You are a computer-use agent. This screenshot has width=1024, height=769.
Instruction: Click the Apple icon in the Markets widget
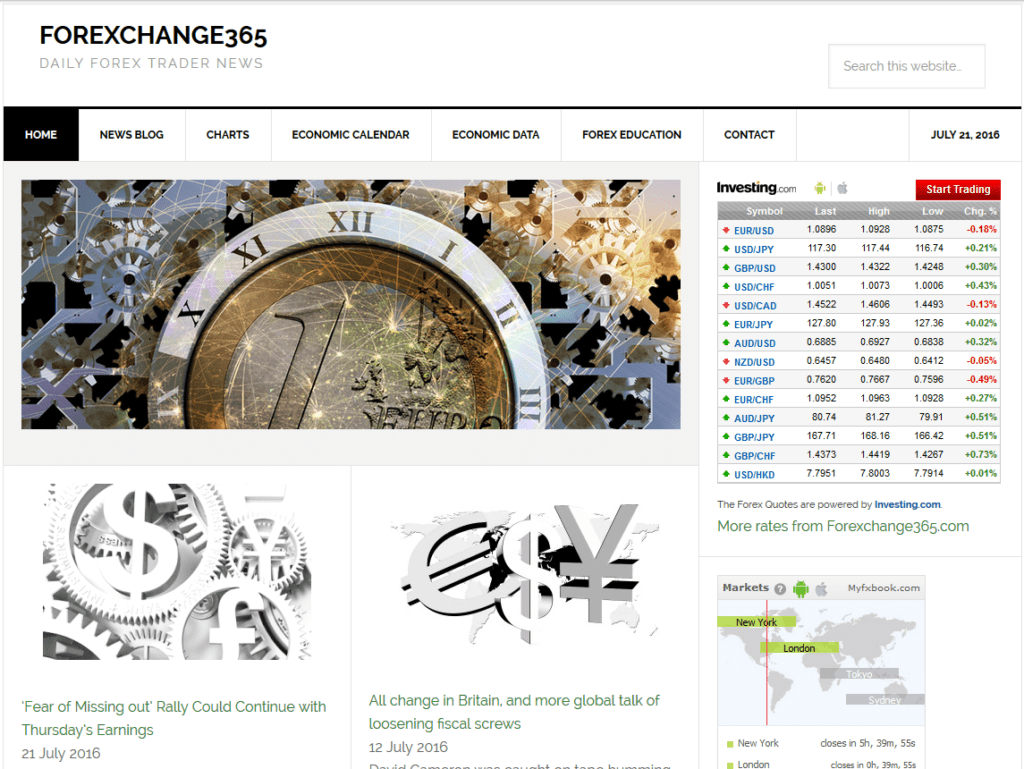[820, 588]
